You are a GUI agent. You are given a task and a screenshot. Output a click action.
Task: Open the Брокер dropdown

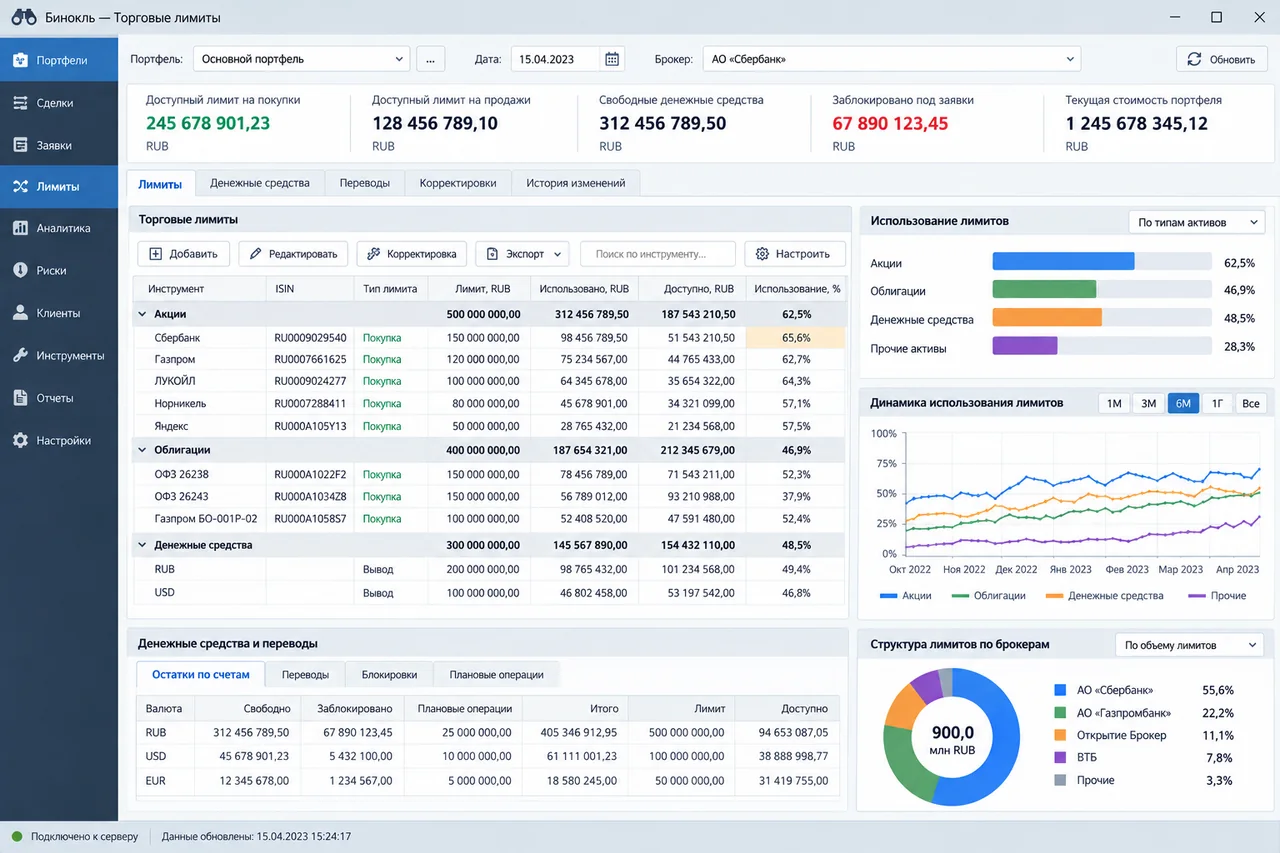tap(892, 59)
